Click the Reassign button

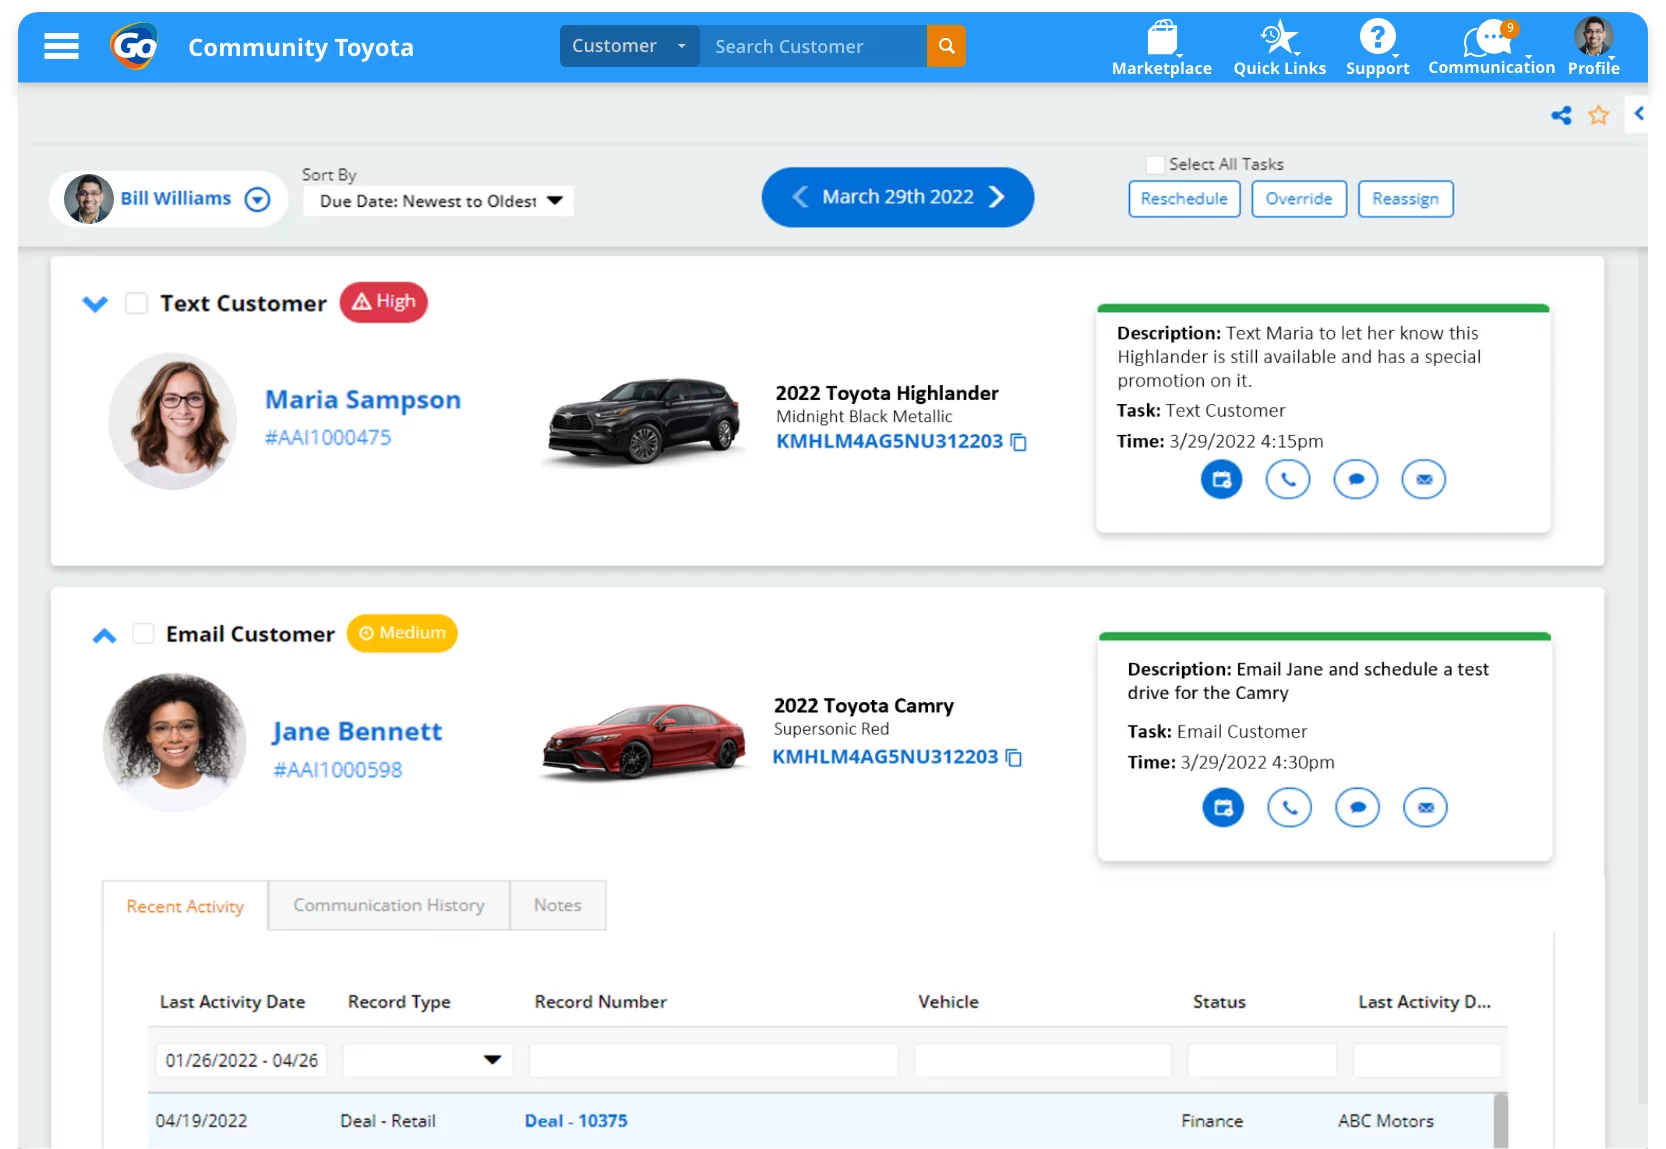pyautogui.click(x=1405, y=199)
